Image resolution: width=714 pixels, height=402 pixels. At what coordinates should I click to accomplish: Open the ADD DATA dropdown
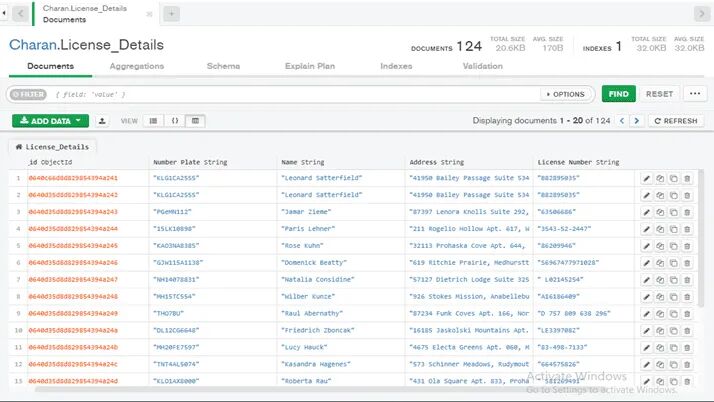click(51, 121)
